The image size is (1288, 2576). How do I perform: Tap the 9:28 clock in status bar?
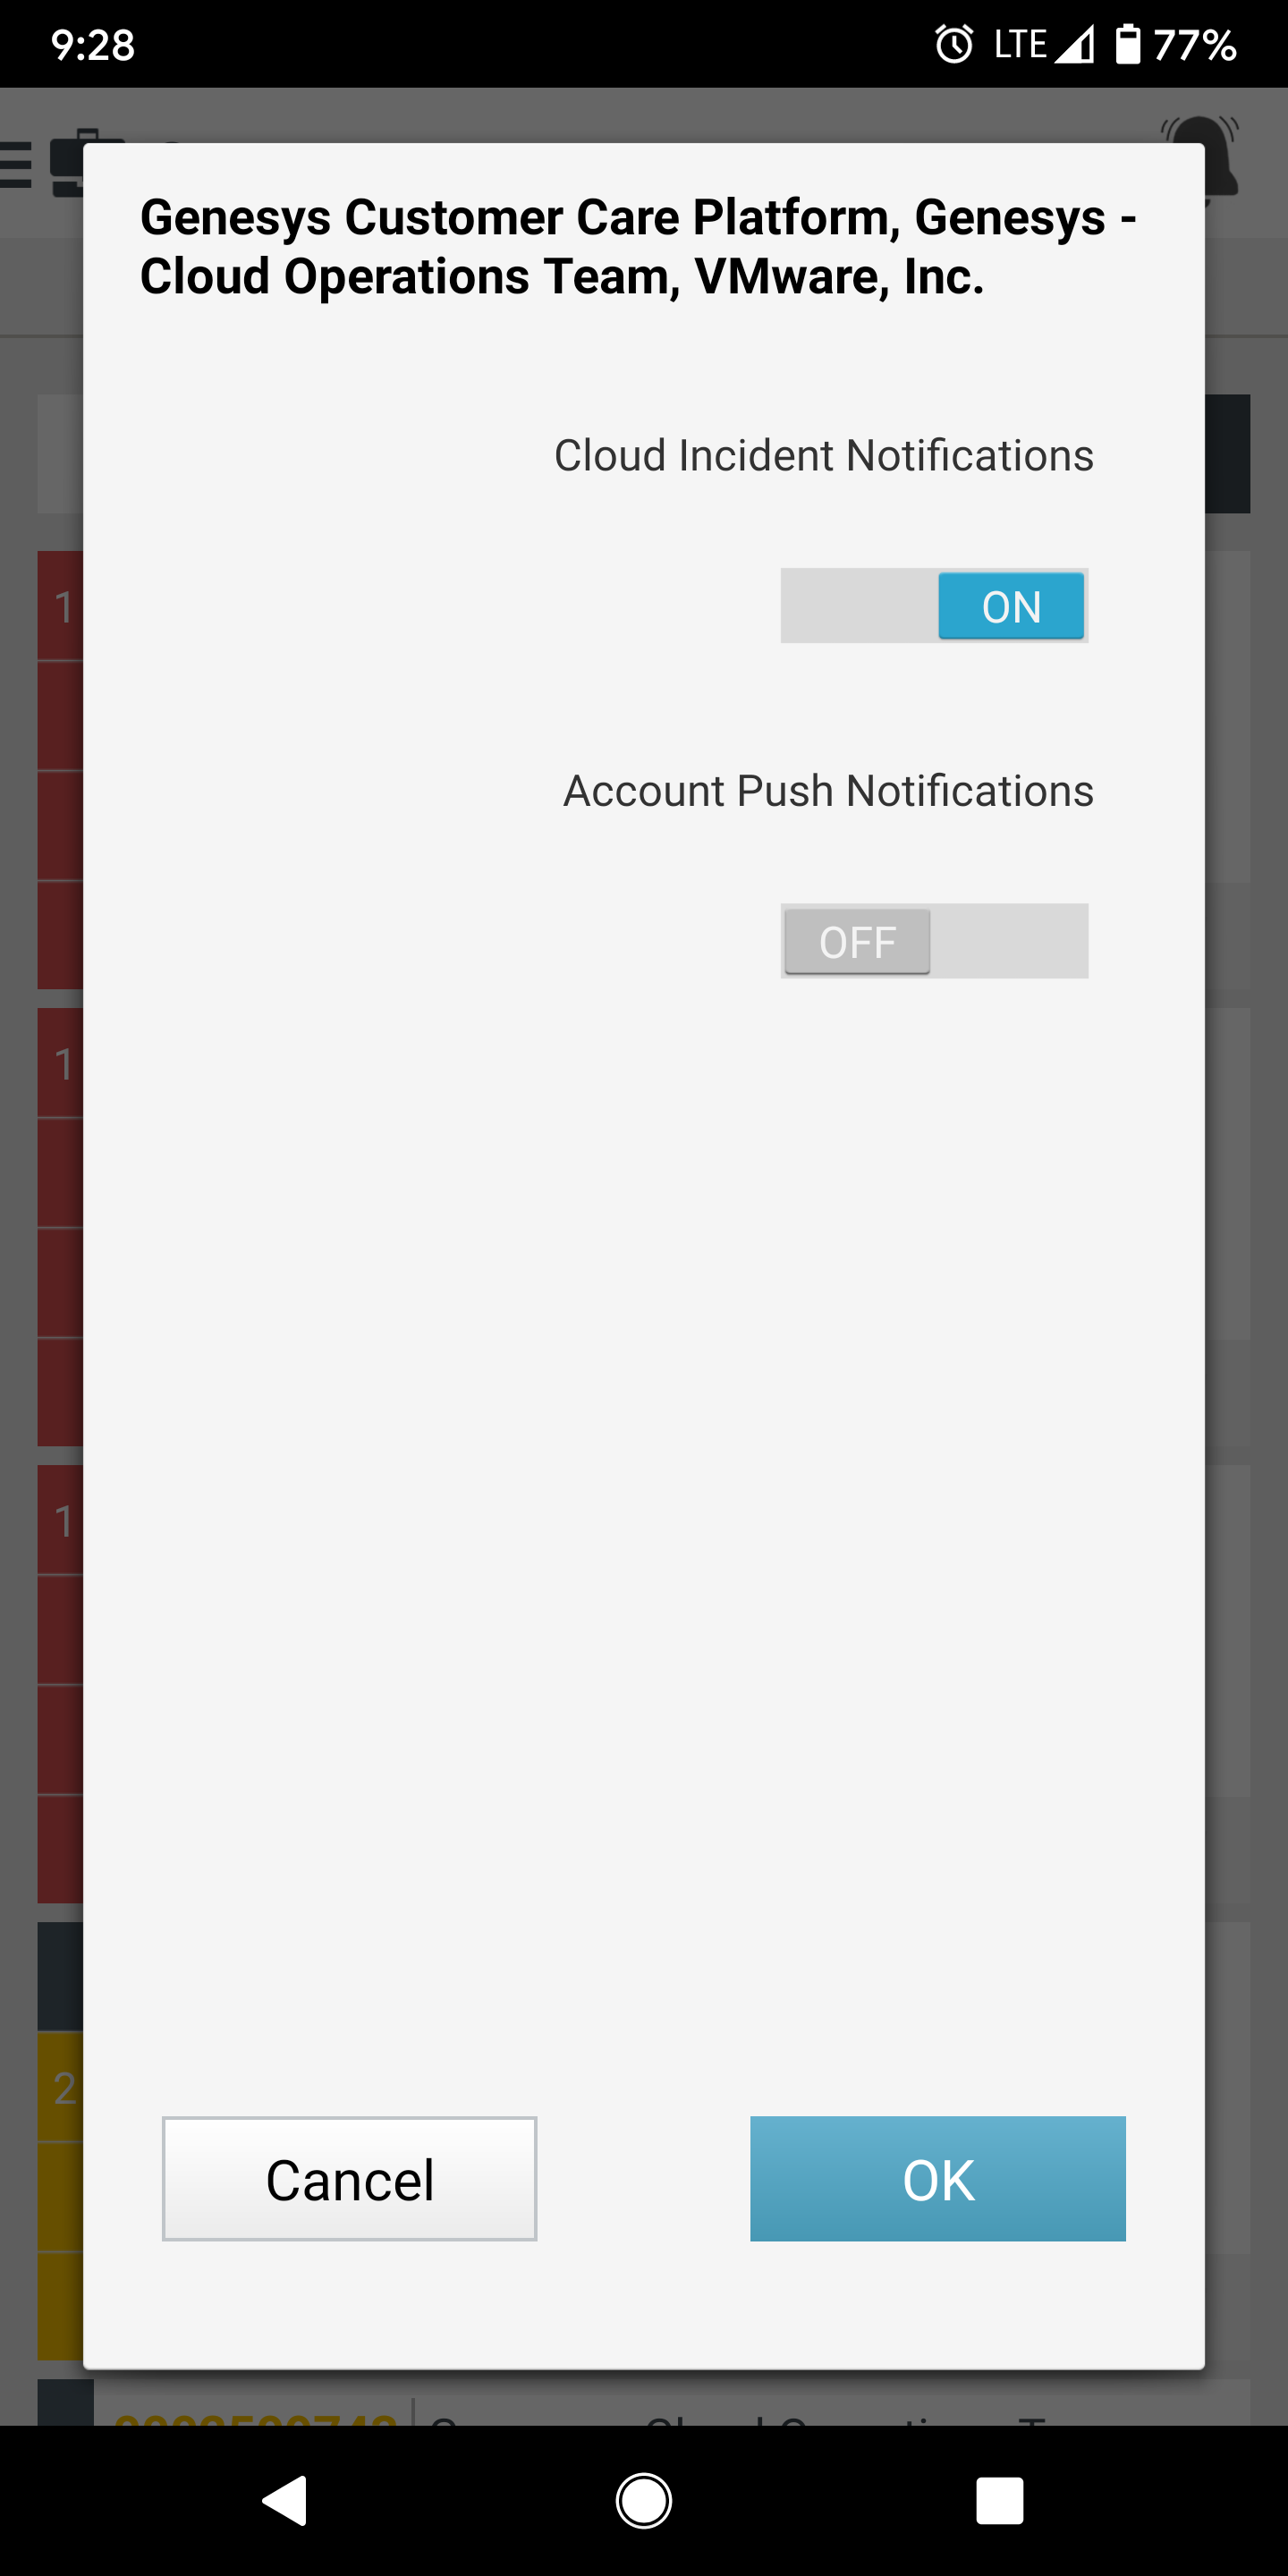pyautogui.click(x=93, y=45)
